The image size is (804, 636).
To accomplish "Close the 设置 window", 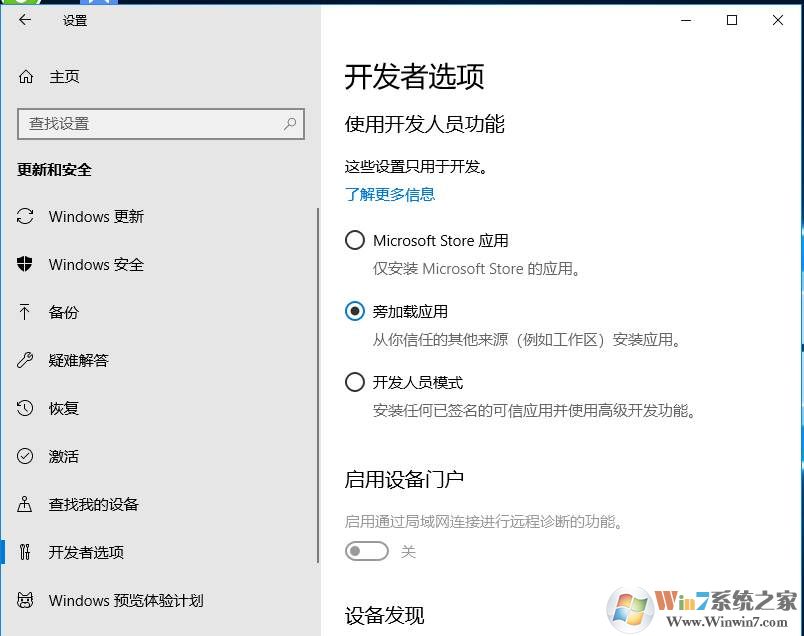I will pyautogui.click(x=778, y=20).
